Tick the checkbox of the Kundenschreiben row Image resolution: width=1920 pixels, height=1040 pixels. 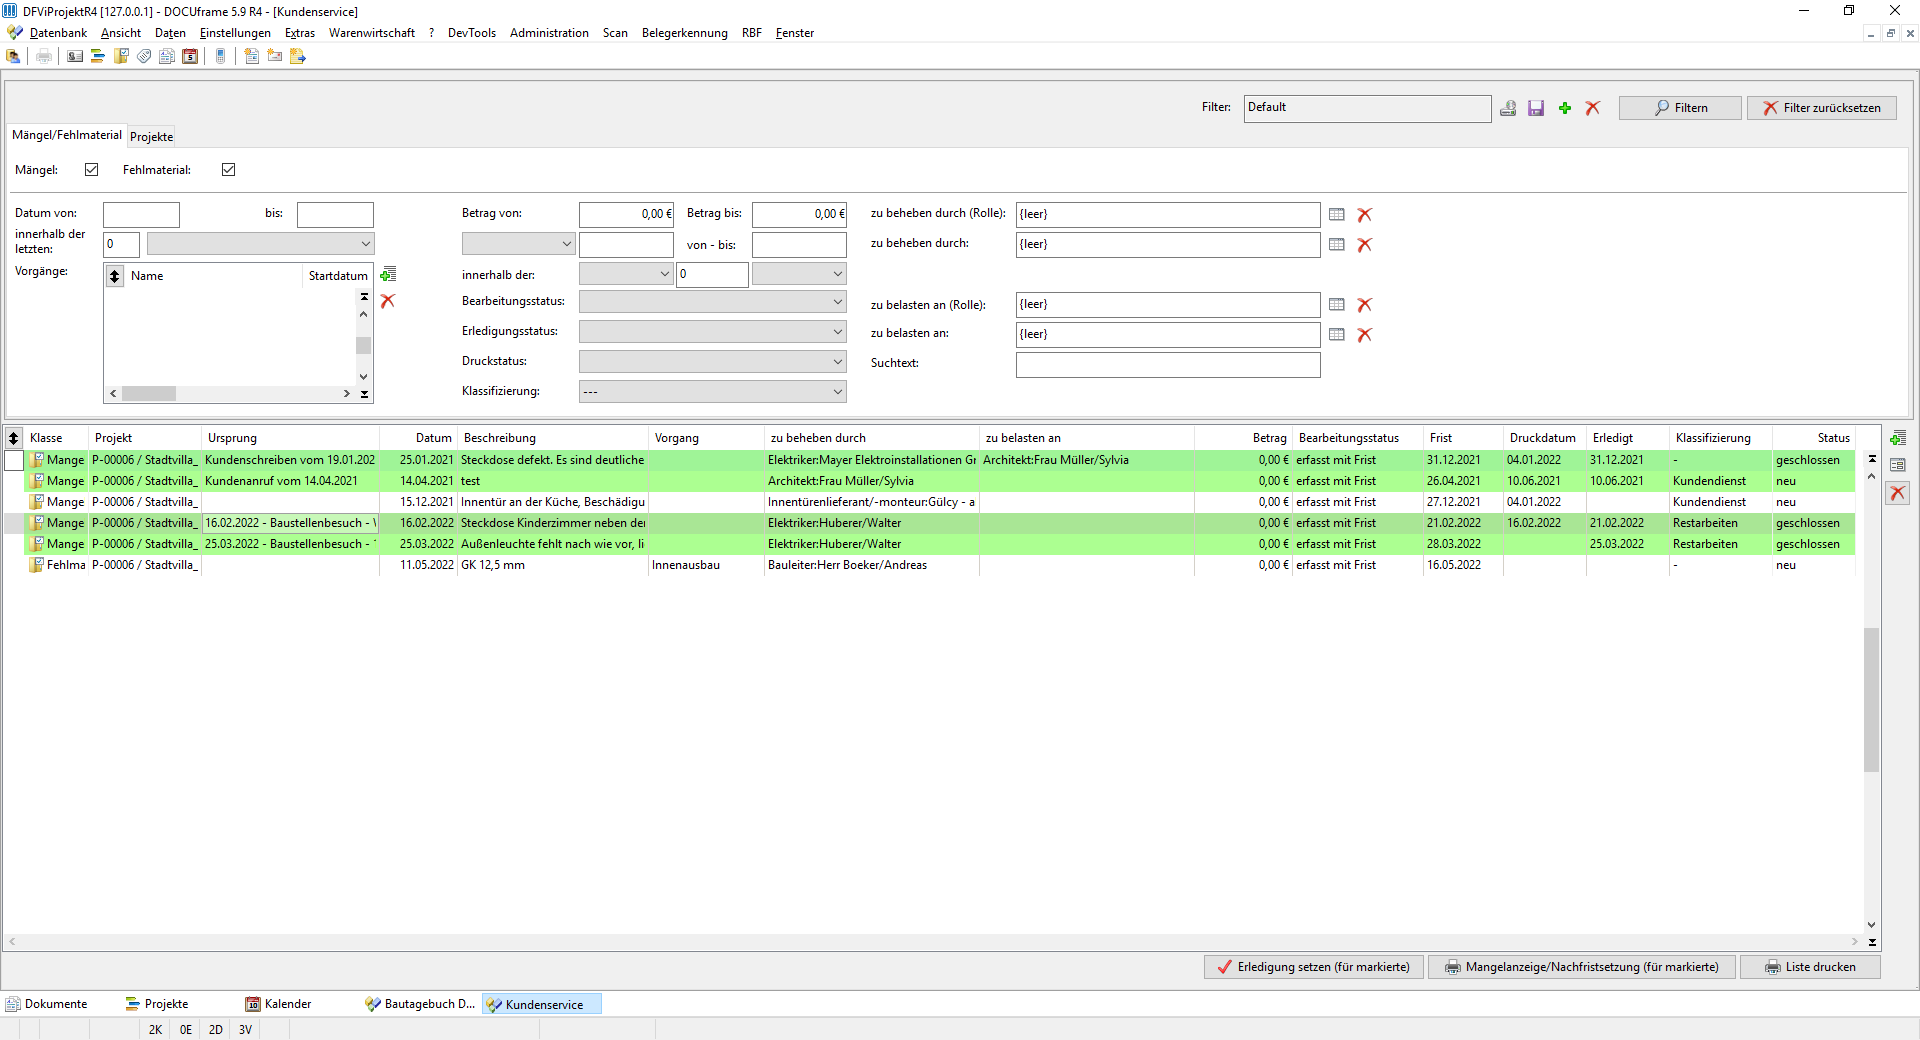(14, 460)
